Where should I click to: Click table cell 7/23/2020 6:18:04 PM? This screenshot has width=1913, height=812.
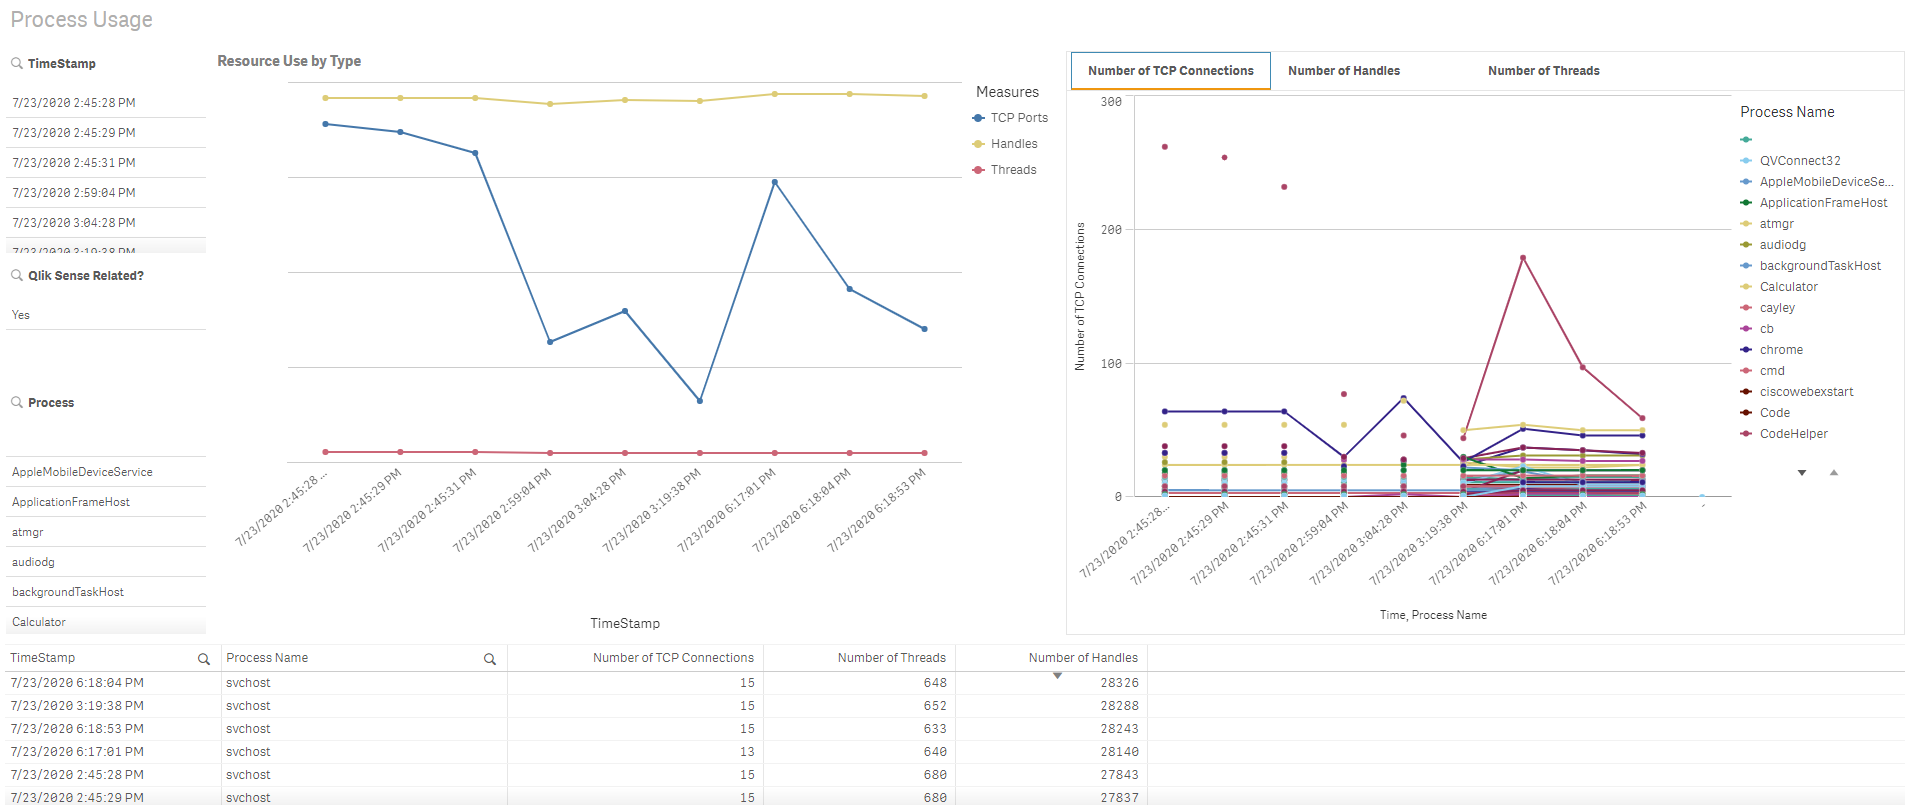[x=77, y=683]
